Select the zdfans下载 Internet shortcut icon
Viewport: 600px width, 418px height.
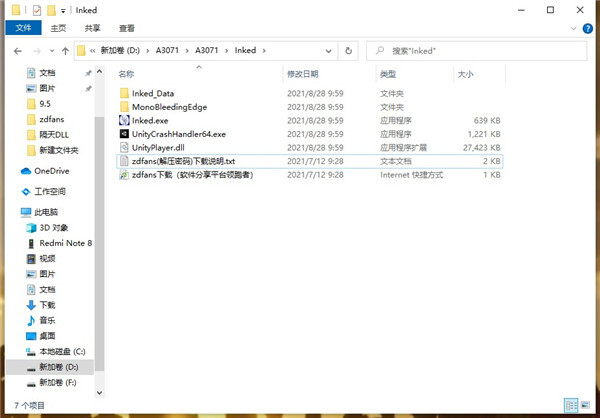[124, 175]
